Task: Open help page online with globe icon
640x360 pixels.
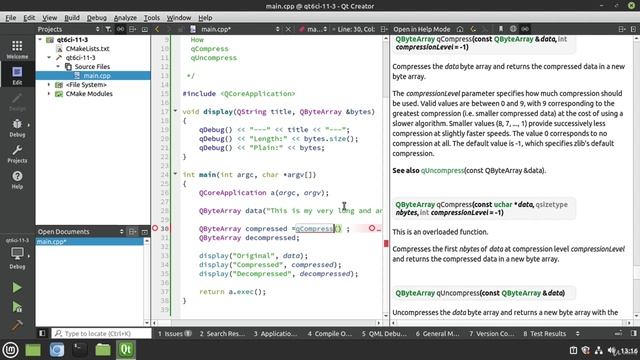Action: pos(513,29)
